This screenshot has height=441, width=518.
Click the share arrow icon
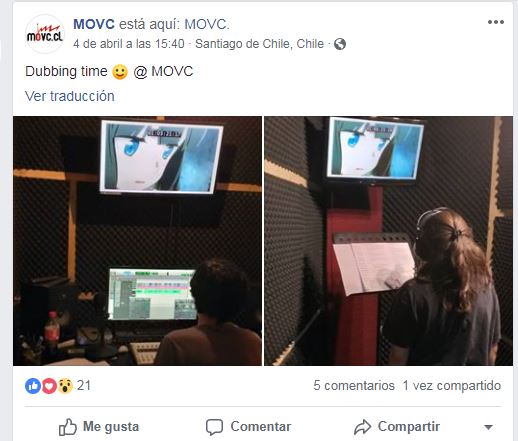coord(362,427)
